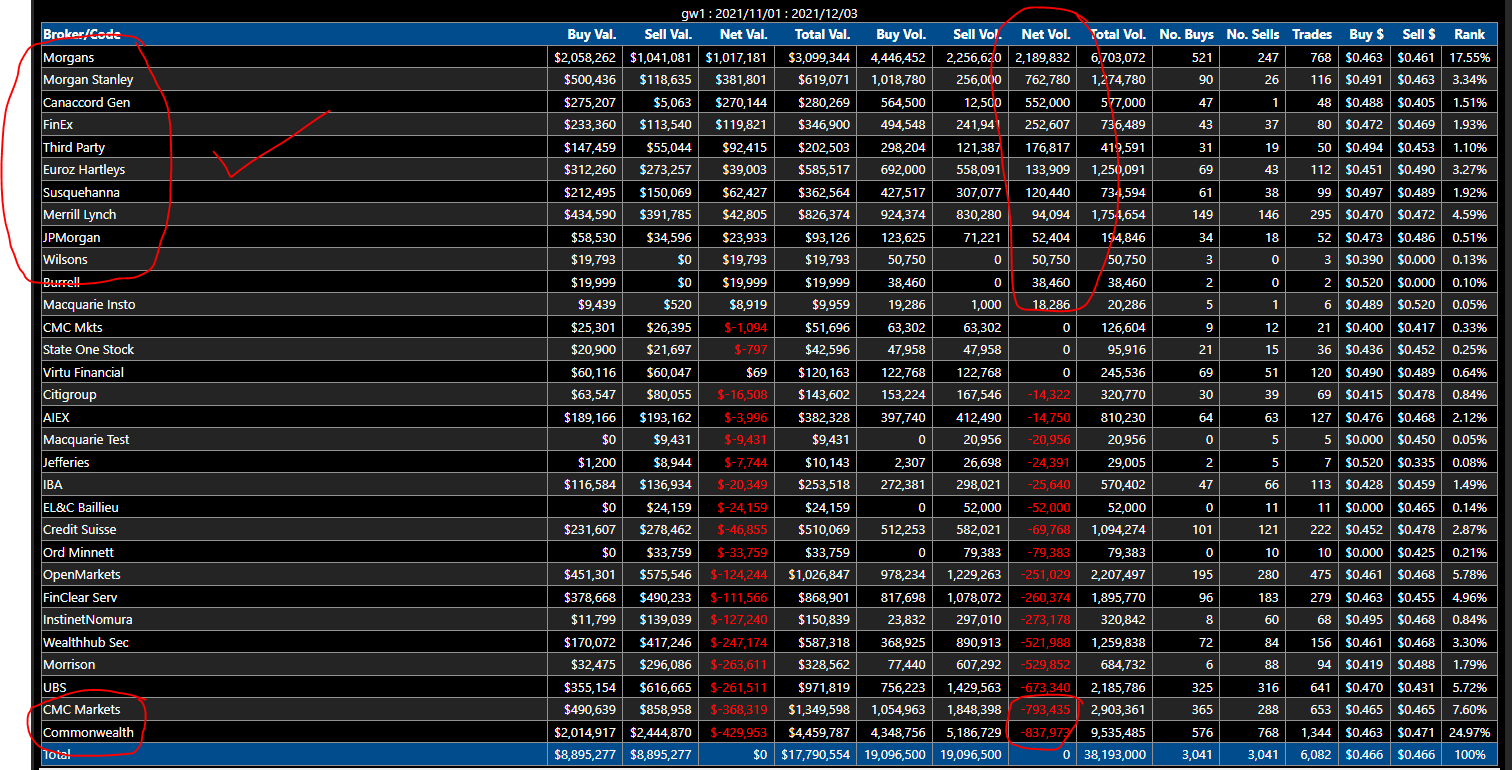Click Merrill Lynch total volume 1,754,654
The width and height of the screenshot is (1512, 770).
(x=1118, y=215)
